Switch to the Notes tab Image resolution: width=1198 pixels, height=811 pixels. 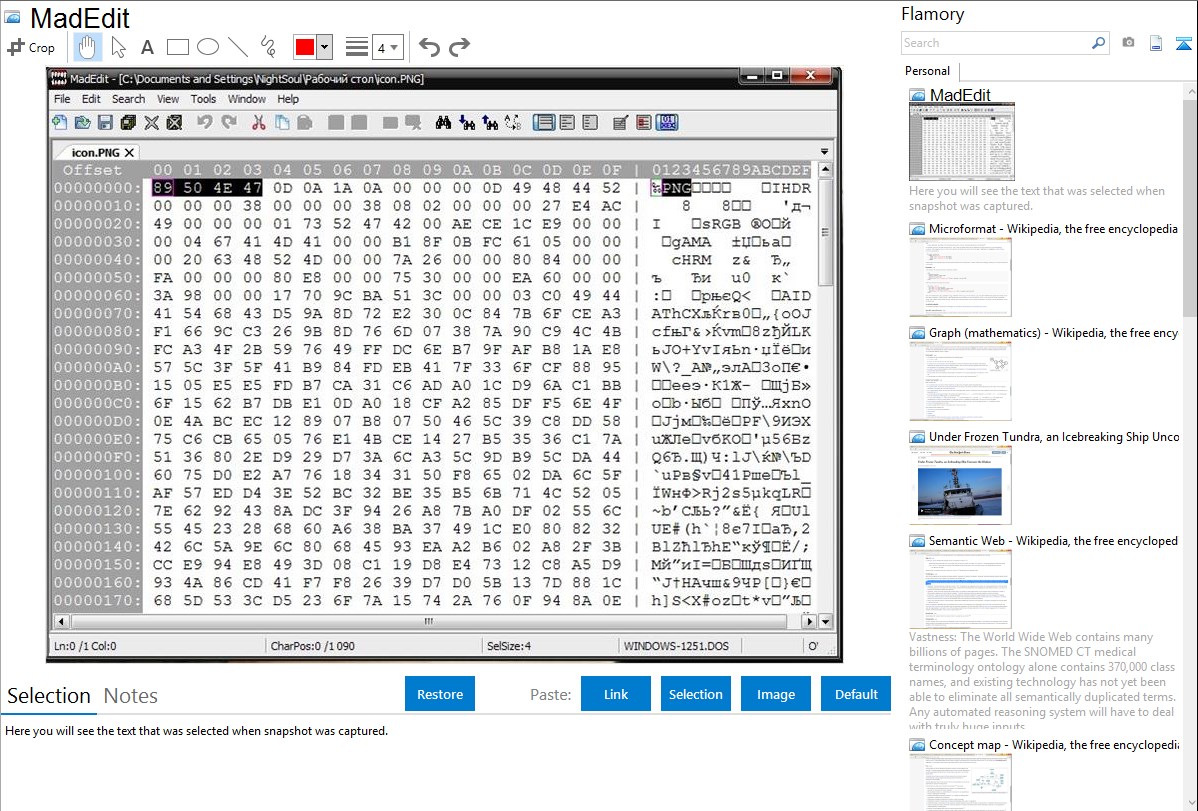[x=131, y=696]
